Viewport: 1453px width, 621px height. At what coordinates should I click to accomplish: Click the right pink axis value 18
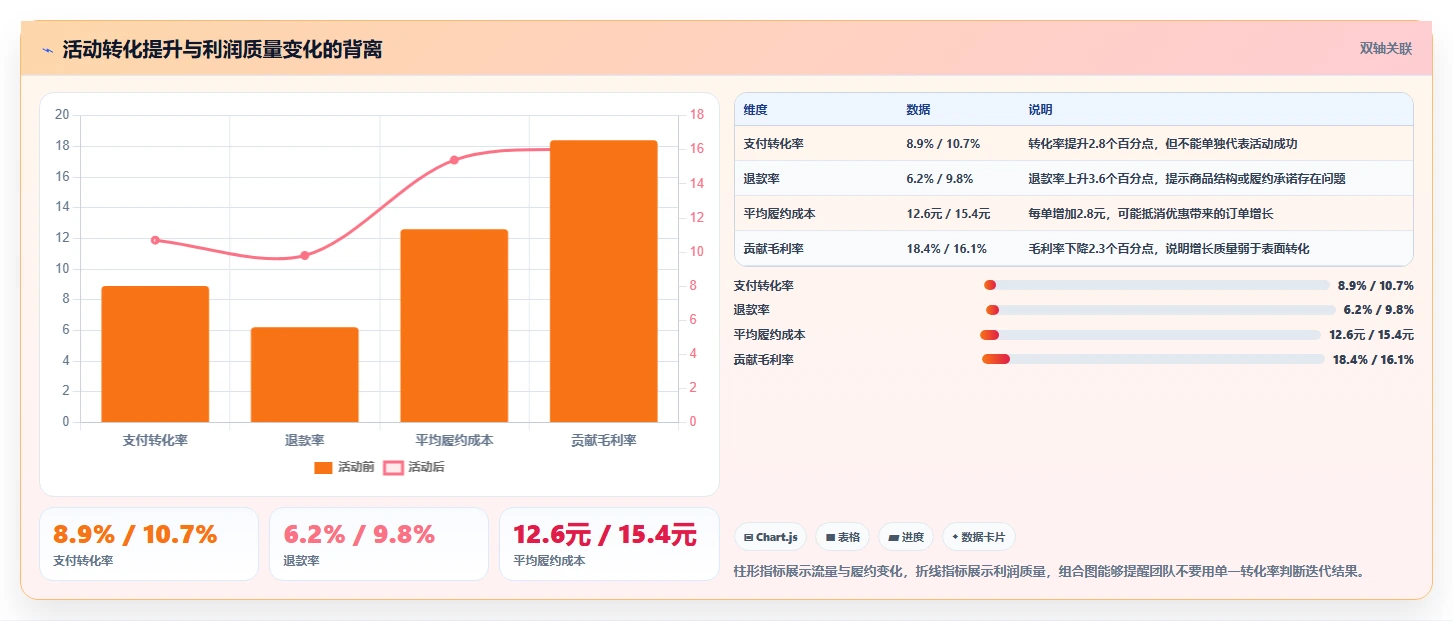pyautogui.click(x=698, y=115)
